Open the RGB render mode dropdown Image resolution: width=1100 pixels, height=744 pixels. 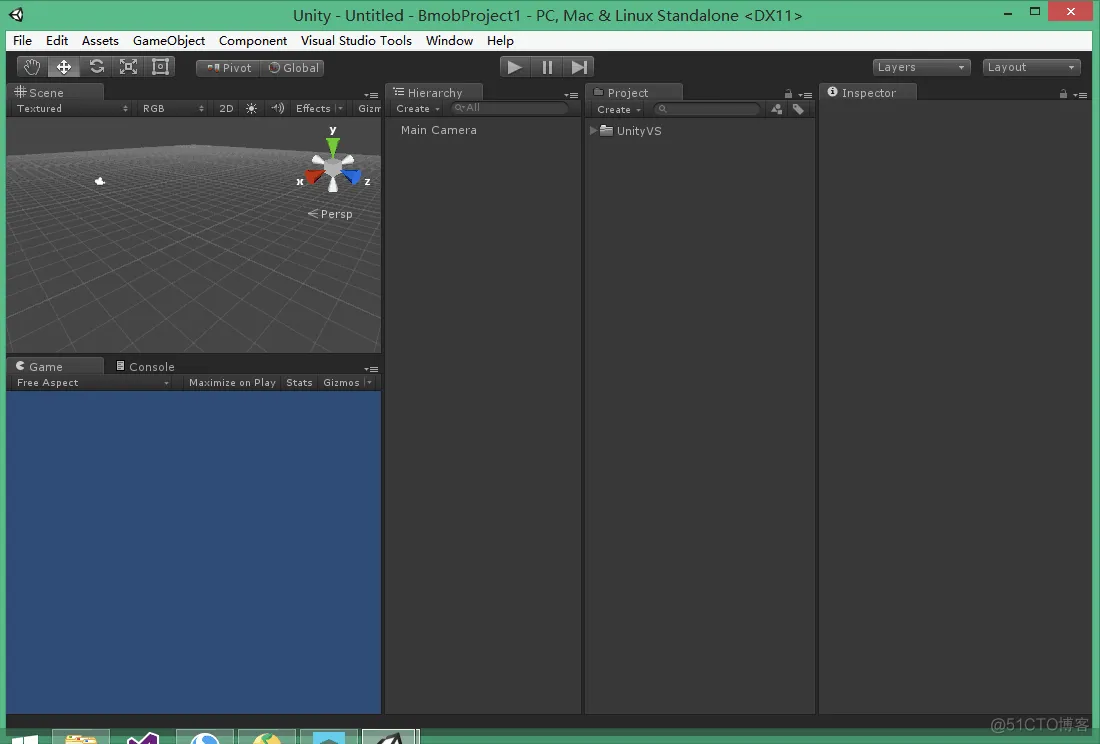pyautogui.click(x=173, y=109)
